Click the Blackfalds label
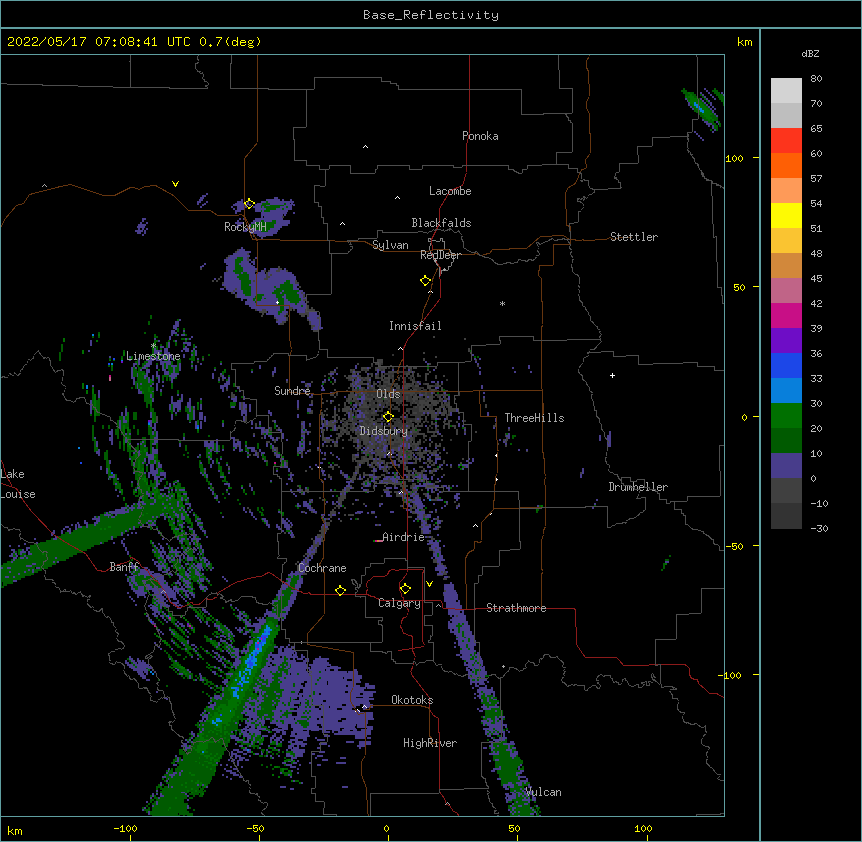 pyautogui.click(x=441, y=223)
